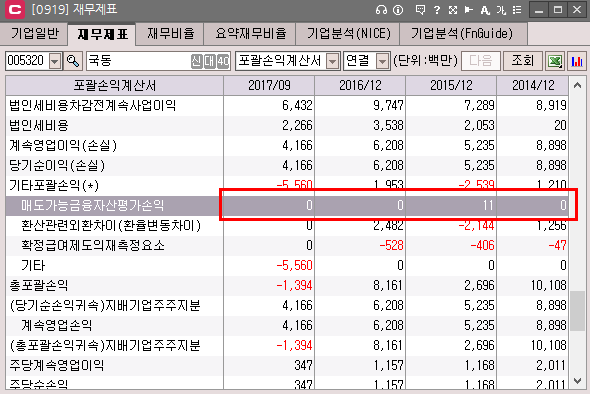The image size is (590, 394).
Task: Switch to the 기업일반 tab
Action: tap(35, 33)
